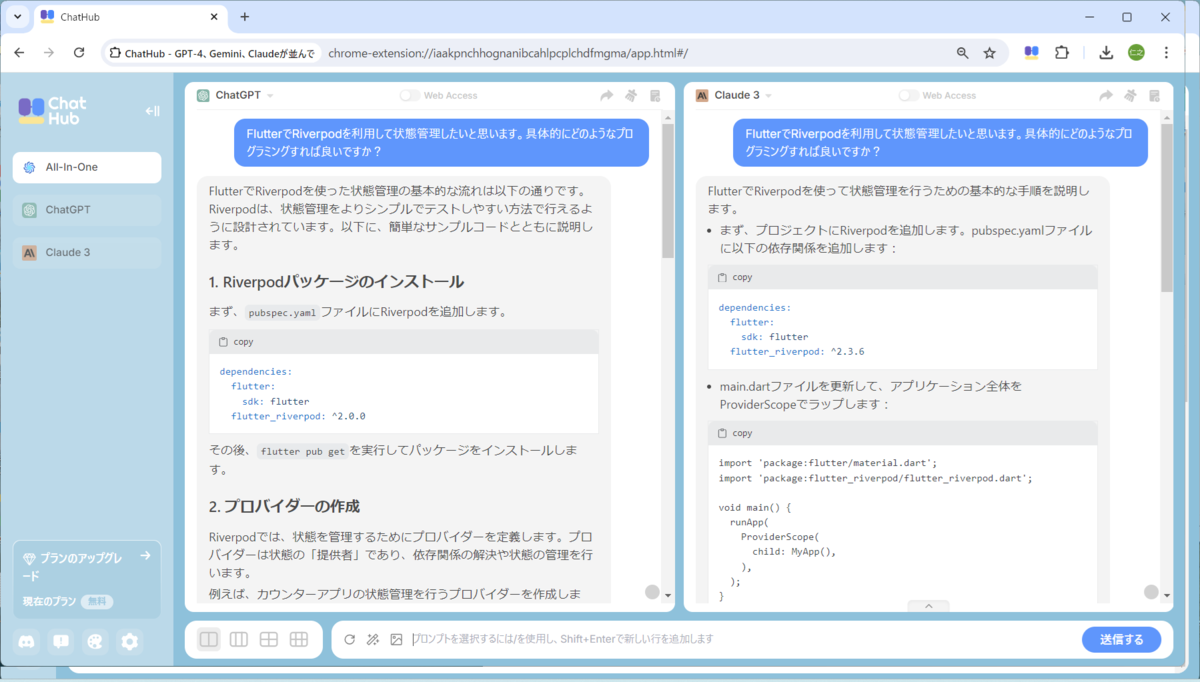Image resolution: width=1200 pixels, height=682 pixels.
Task: Collapse the ChatHub sidebar
Action: (152, 111)
